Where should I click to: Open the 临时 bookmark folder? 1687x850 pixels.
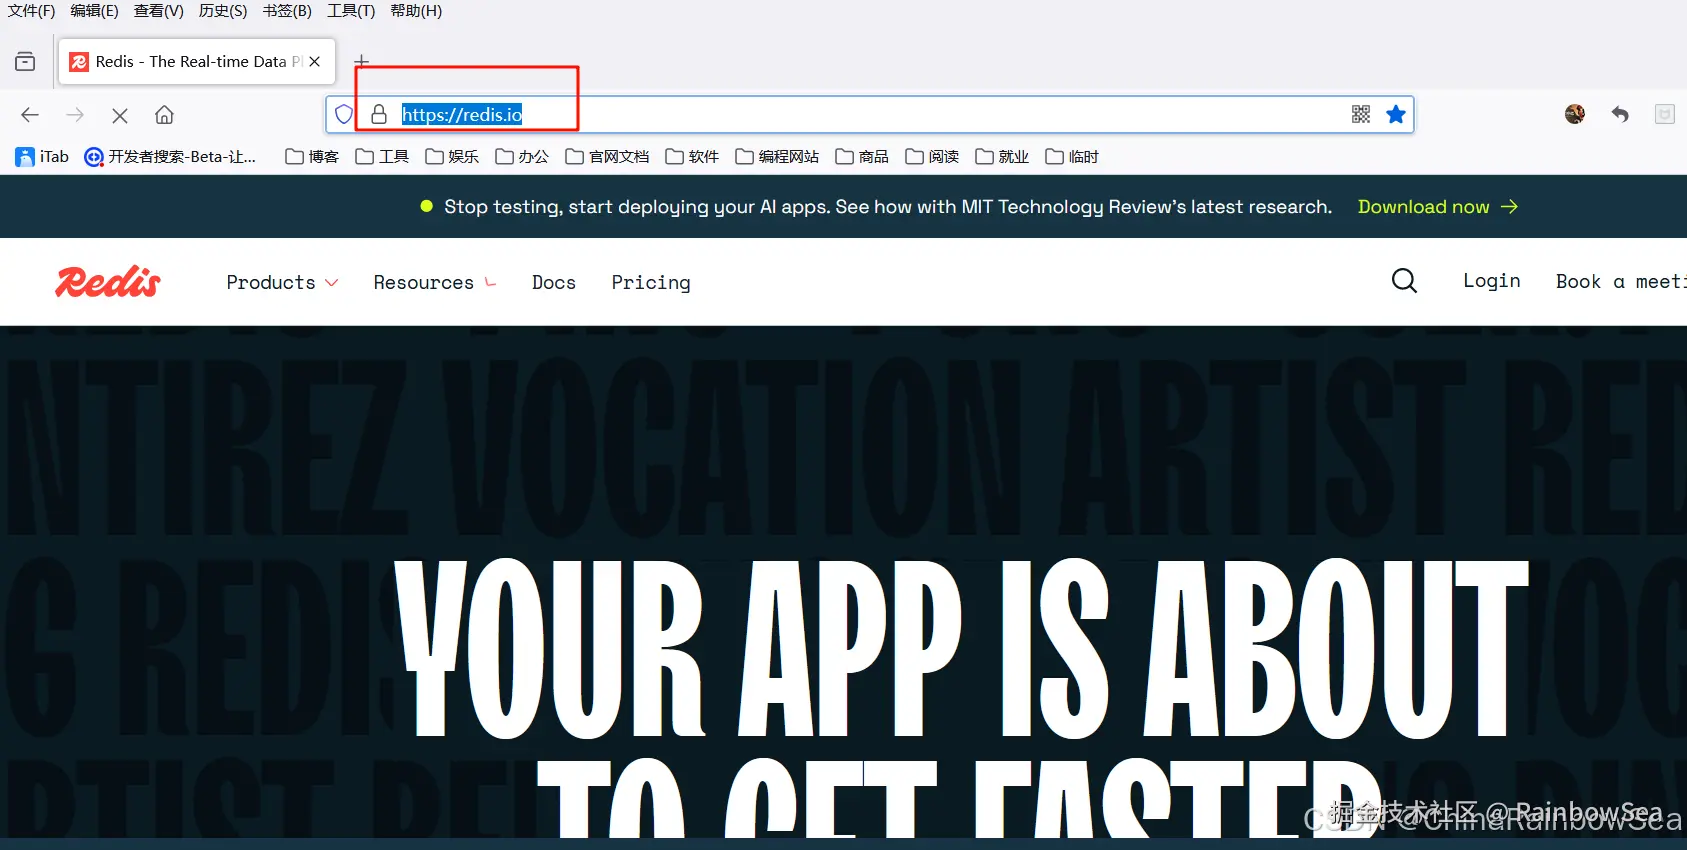[1072, 157]
